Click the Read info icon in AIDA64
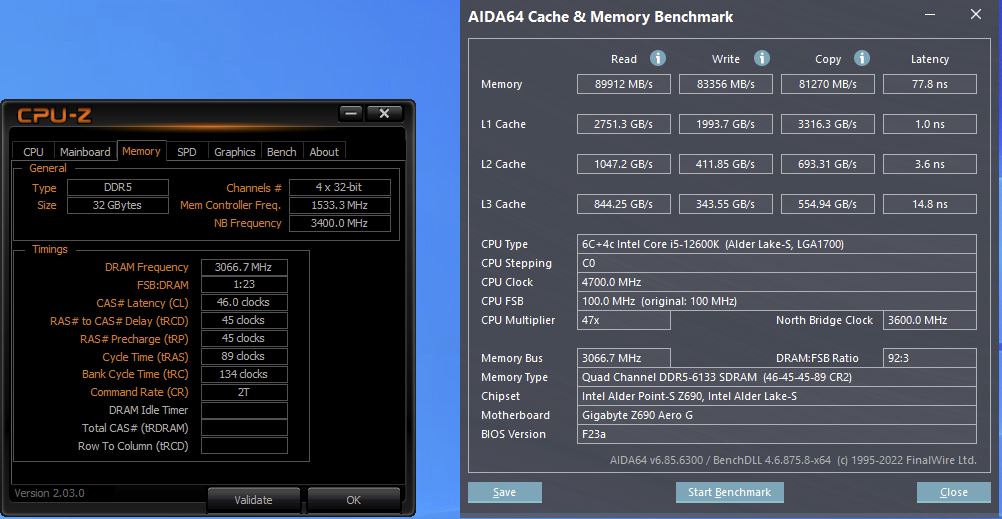The height and width of the screenshot is (519, 1002). (658, 59)
